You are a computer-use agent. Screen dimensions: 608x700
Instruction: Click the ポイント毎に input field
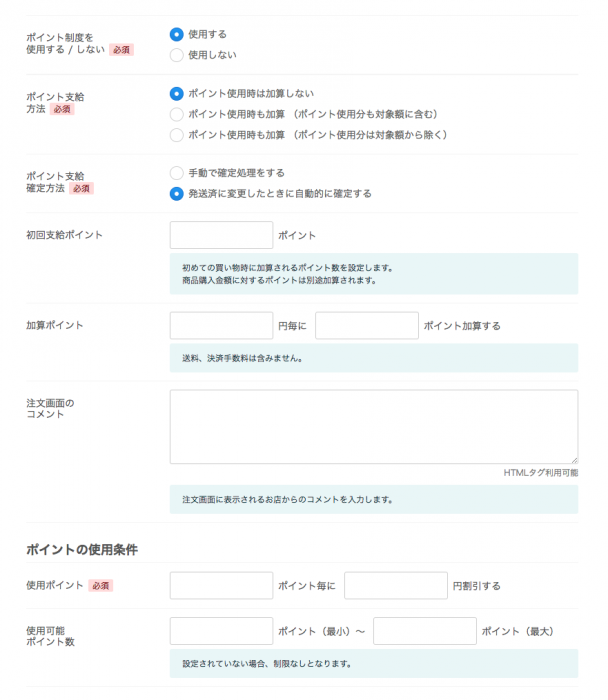(221, 585)
